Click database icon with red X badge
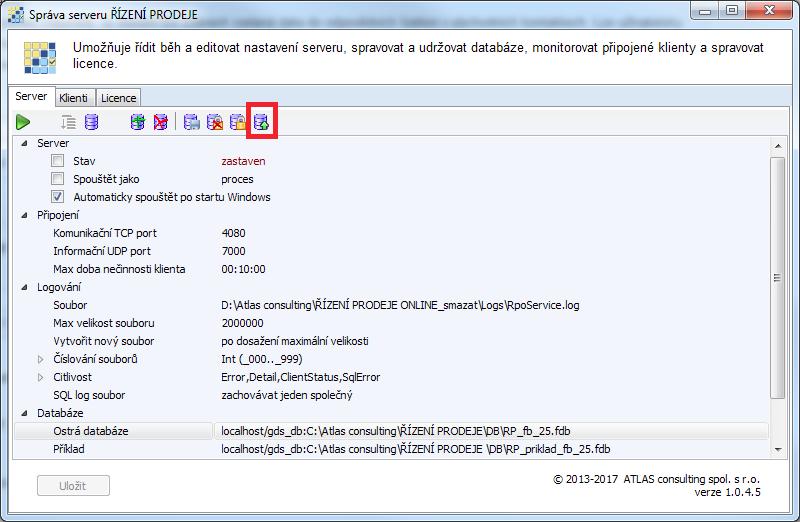Image resolution: width=800 pixels, height=522 pixels. (x=215, y=122)
